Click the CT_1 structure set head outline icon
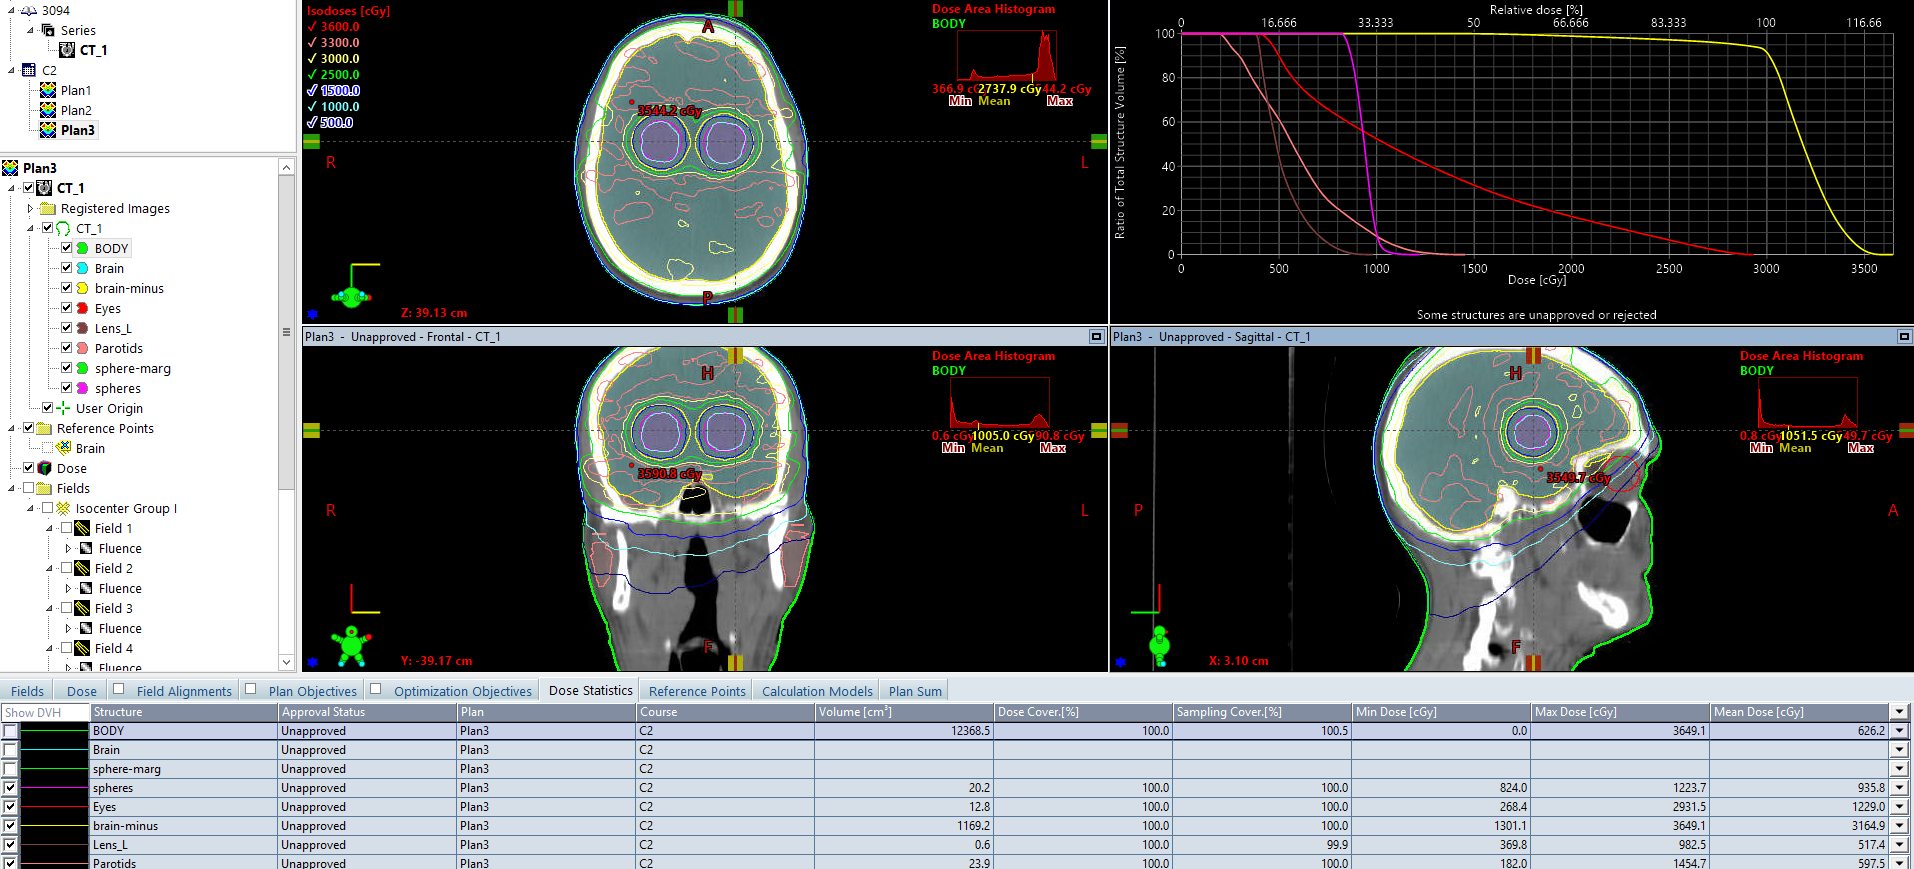This screenshot has width=1914, height=869. pos(64,228)
